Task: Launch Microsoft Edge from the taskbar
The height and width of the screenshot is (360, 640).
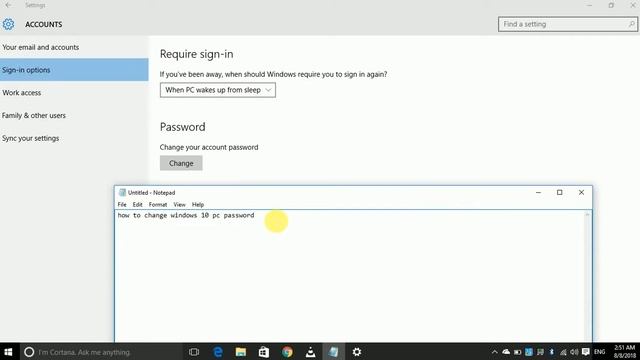Action: [218, 352]
